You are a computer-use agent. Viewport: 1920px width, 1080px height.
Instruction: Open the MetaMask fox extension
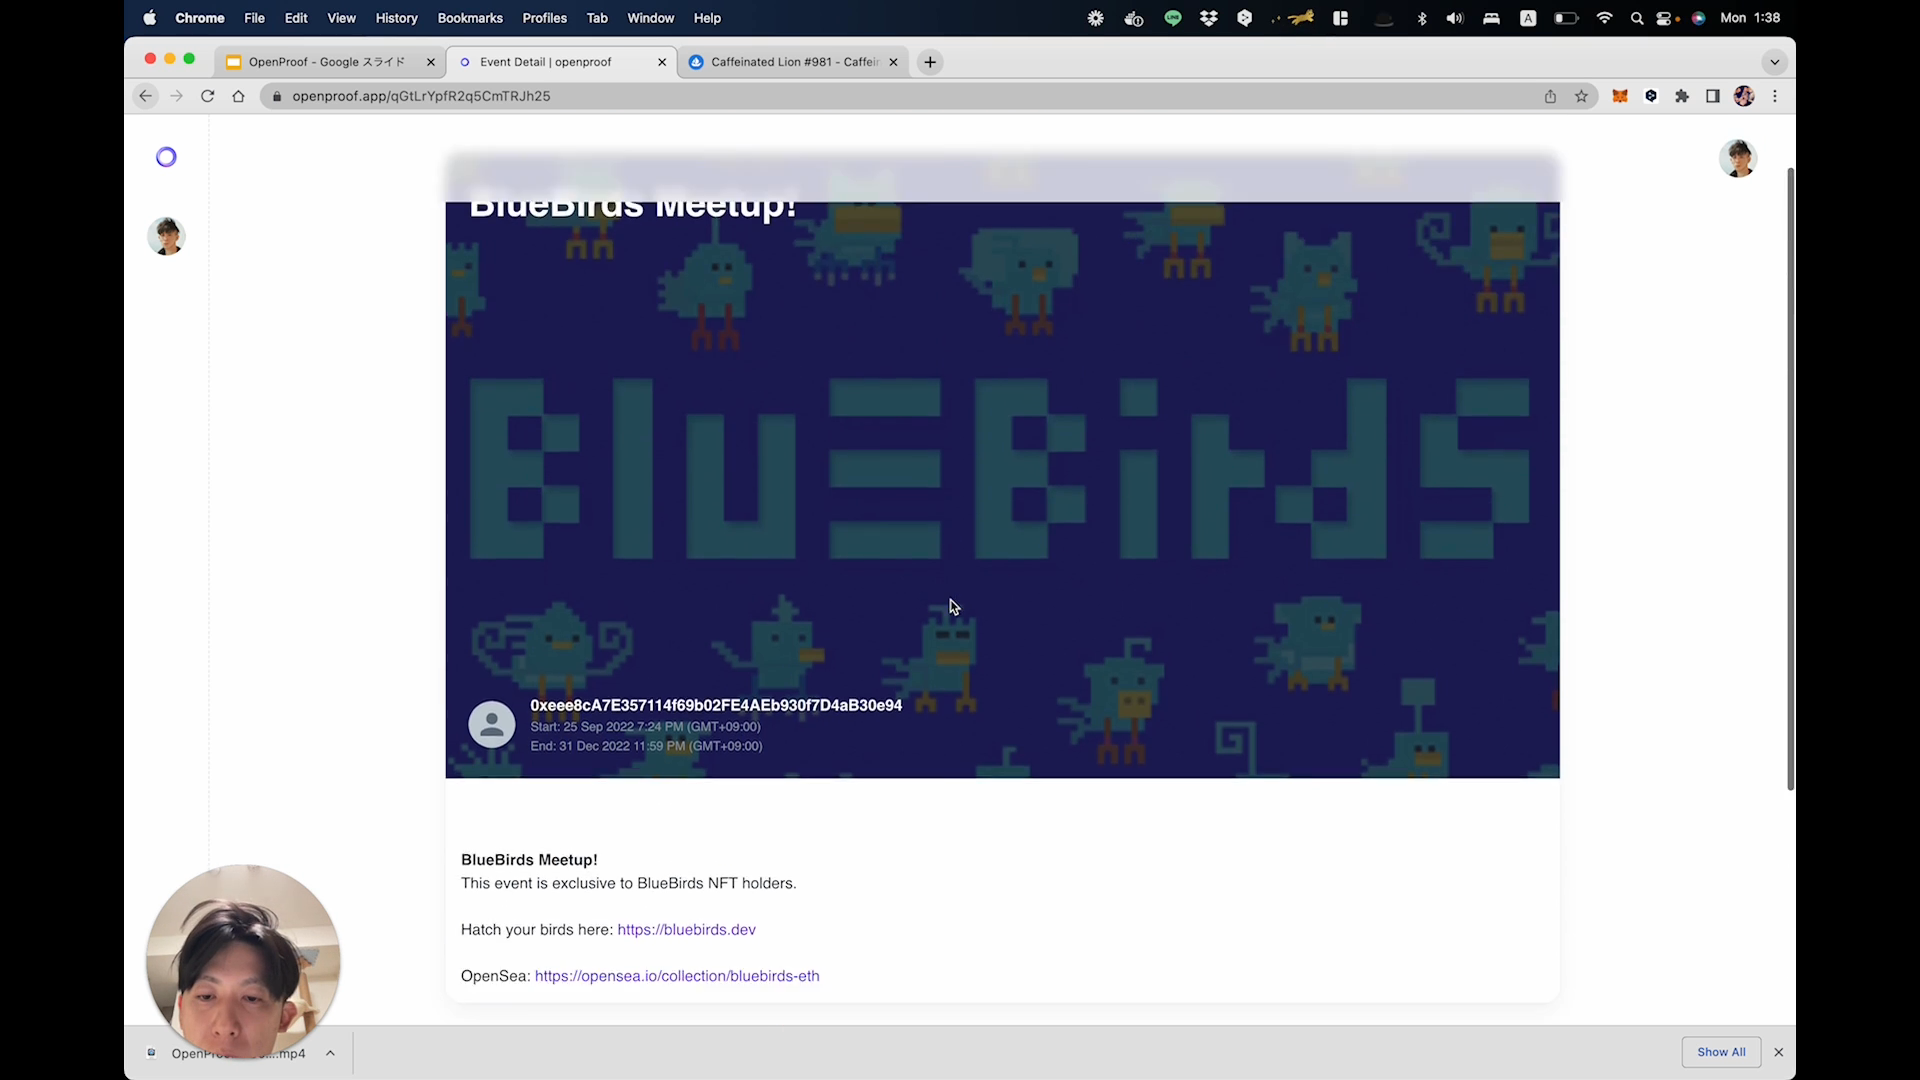[x=1620, y=96]
